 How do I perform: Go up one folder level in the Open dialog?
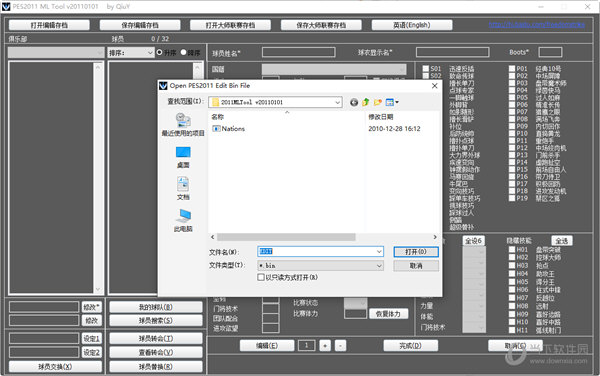(366, 102)
